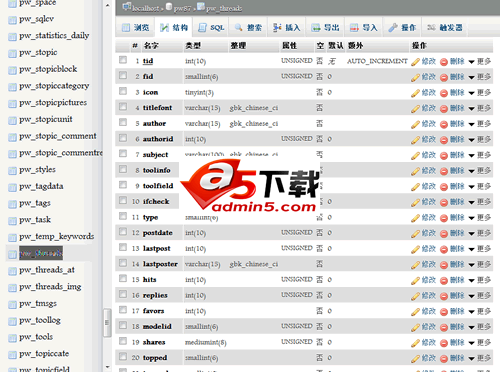Click the pencil edit icon for hits row
500x372 pixels.
(415, 281)
